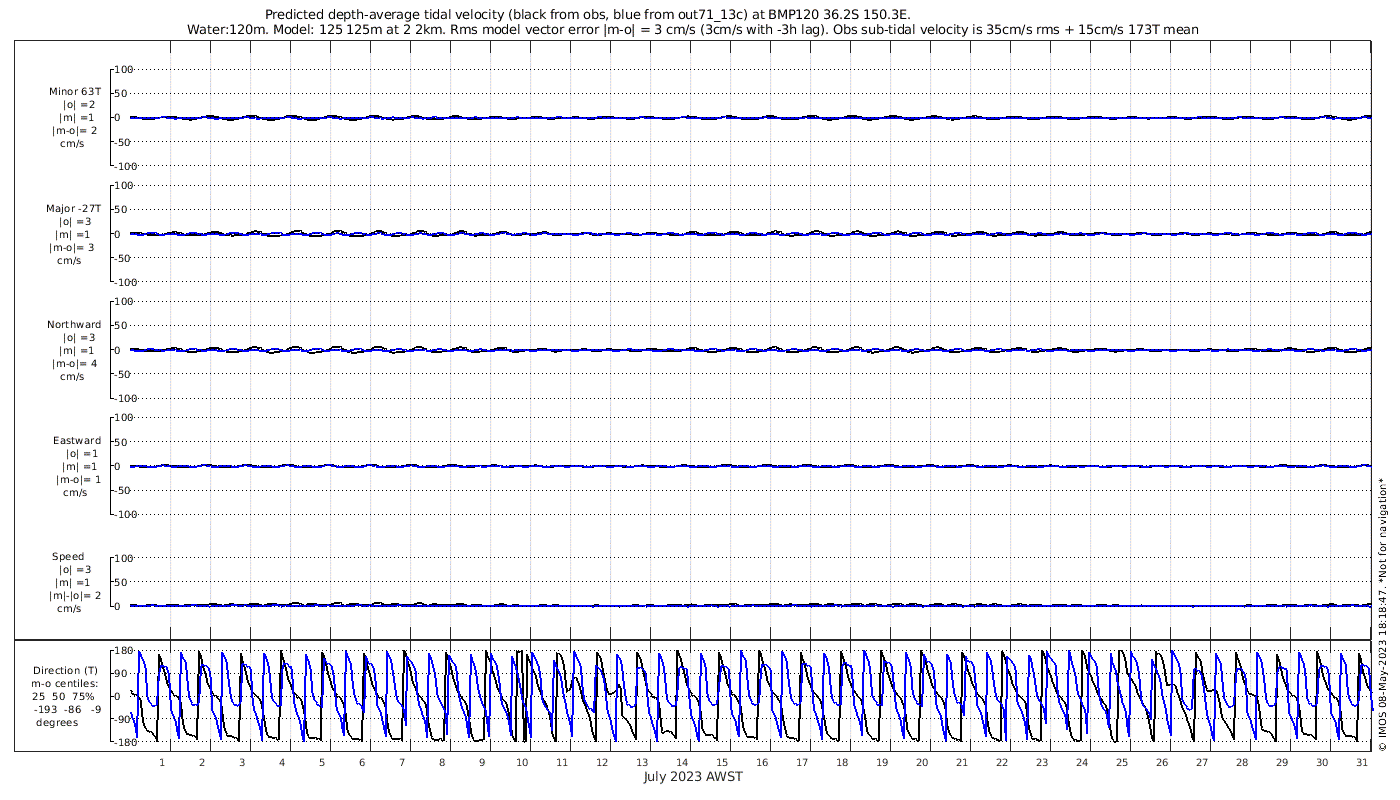Select day "22" on the July date axis
This screenshot has width=1400, height=800.
(1002, 762)
